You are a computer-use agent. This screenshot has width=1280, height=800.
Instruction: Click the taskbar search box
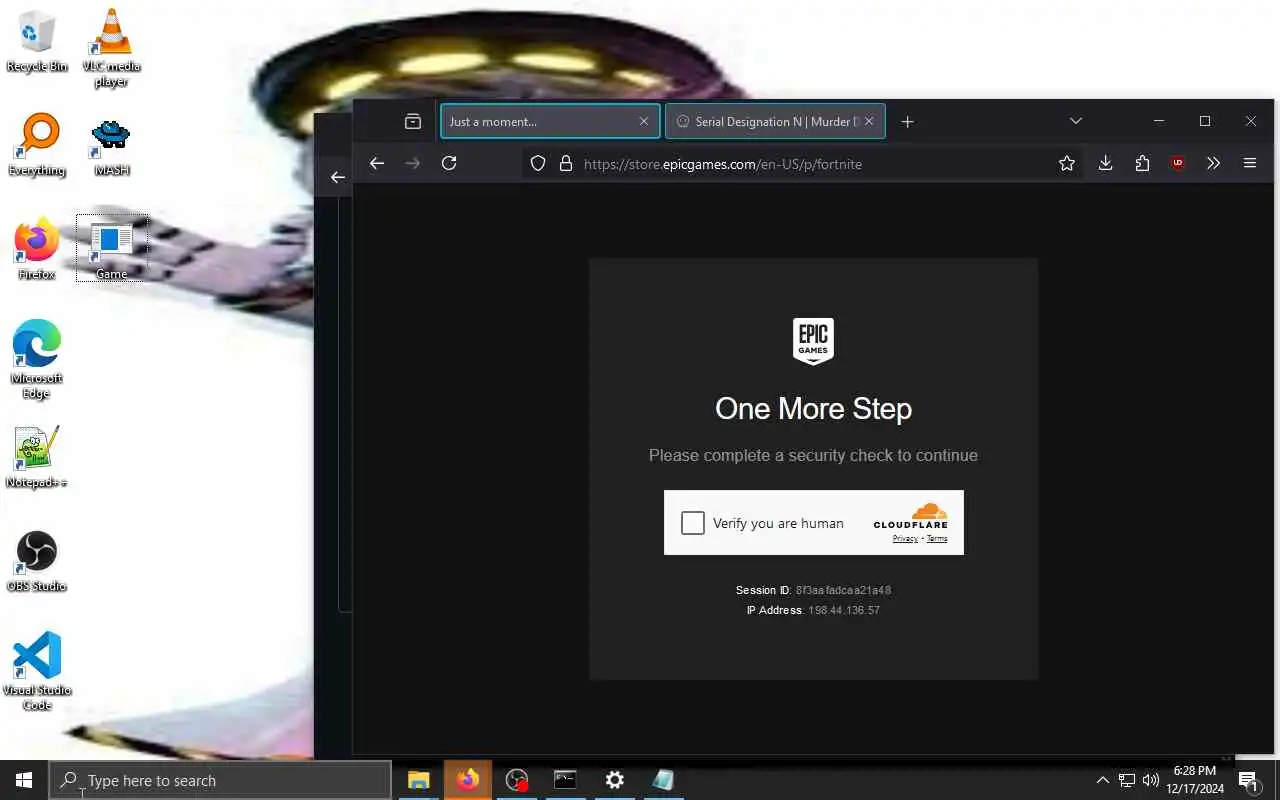coord(220,780)
